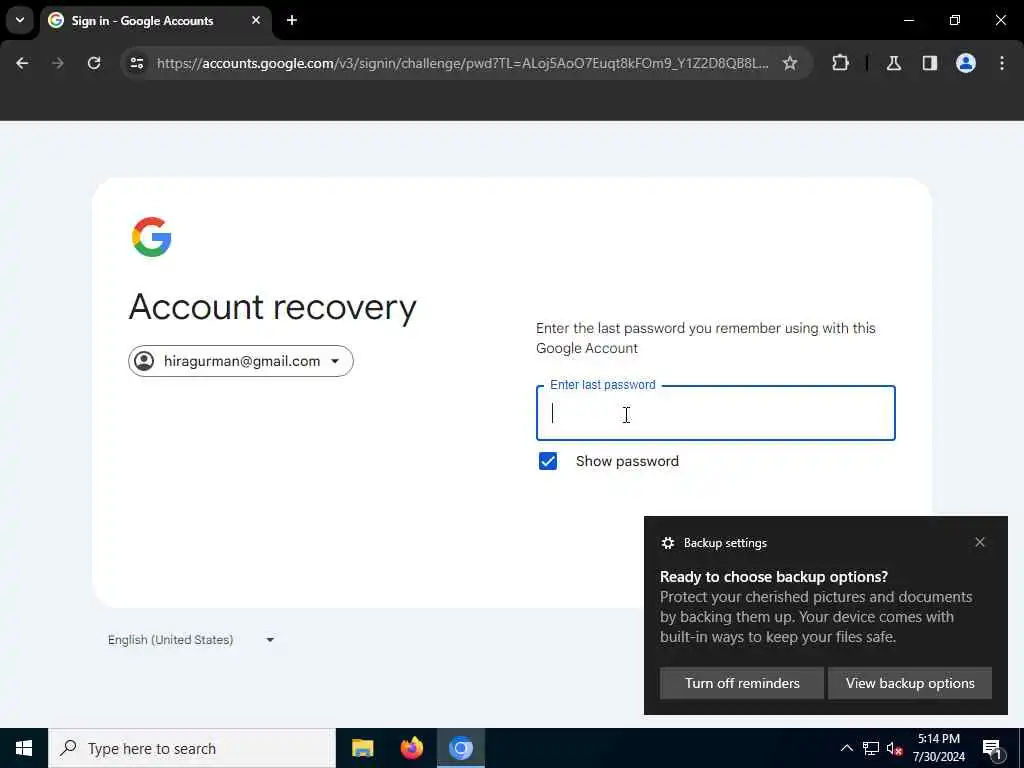
Task: Close the Backup settings notification
Action: pyautogui.click(x=980, y=543)
